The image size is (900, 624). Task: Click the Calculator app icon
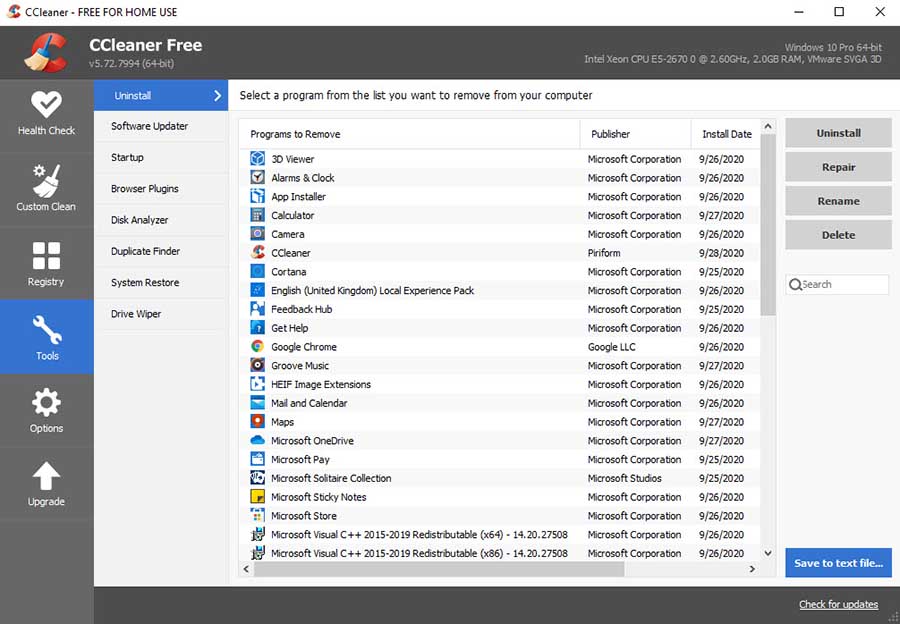click(x=258, y=215)
